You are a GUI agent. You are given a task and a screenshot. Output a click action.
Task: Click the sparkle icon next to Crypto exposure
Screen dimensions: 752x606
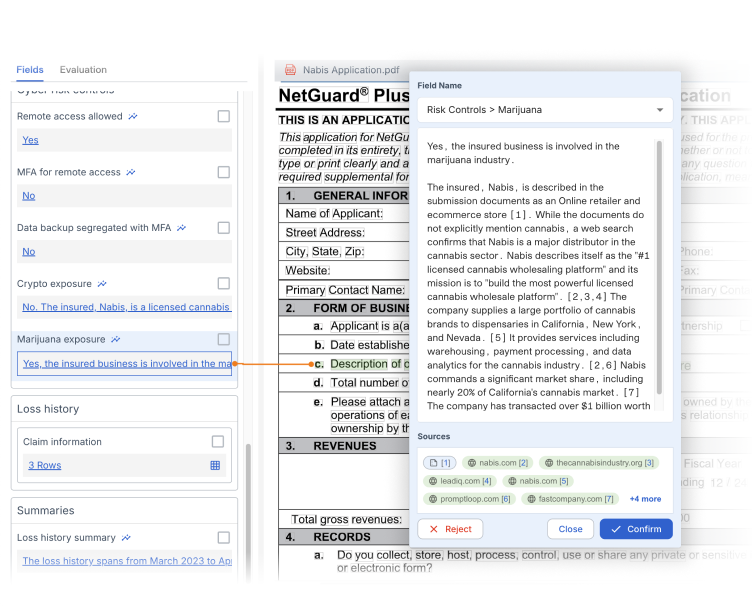[x=102, y=284]
